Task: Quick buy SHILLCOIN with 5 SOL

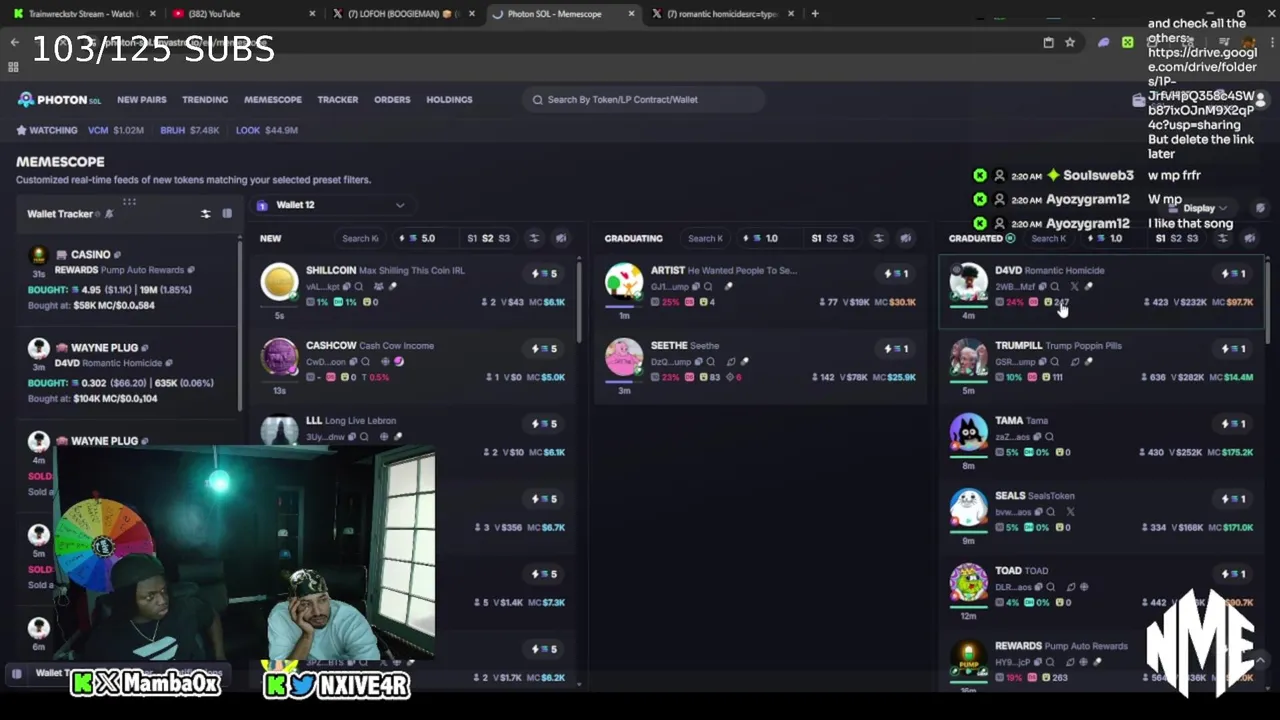Action: click(545, 274)
